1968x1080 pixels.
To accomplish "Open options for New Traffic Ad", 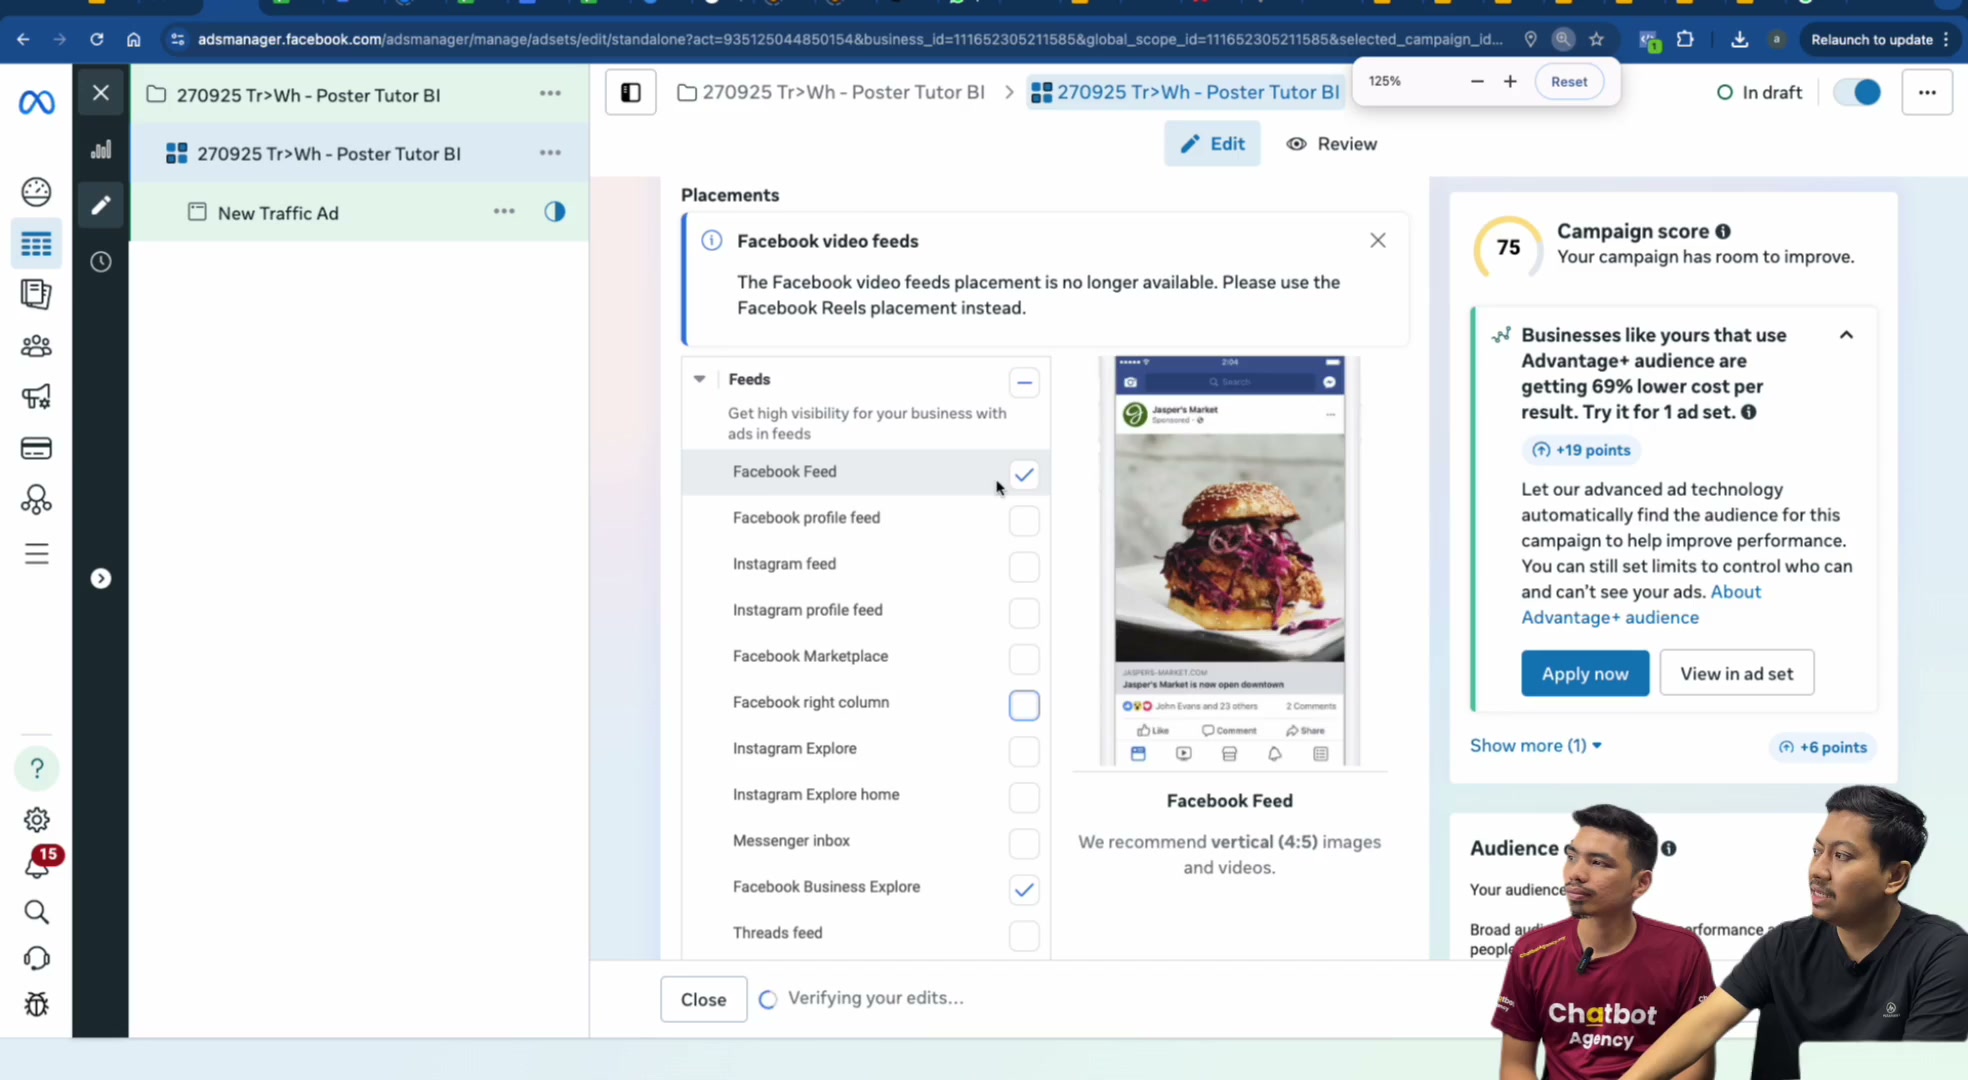I will [504, 211].
